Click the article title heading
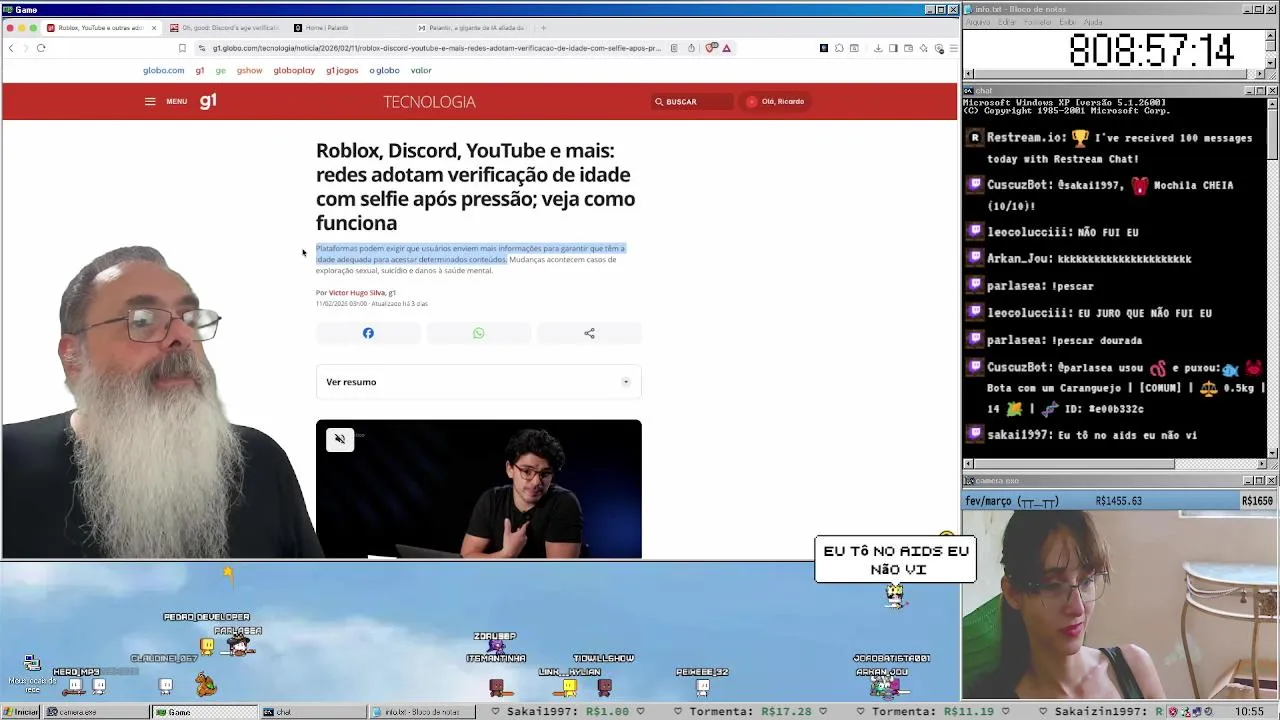The height and width of the screenshot is (720, 1280). [x=475, y=187]
